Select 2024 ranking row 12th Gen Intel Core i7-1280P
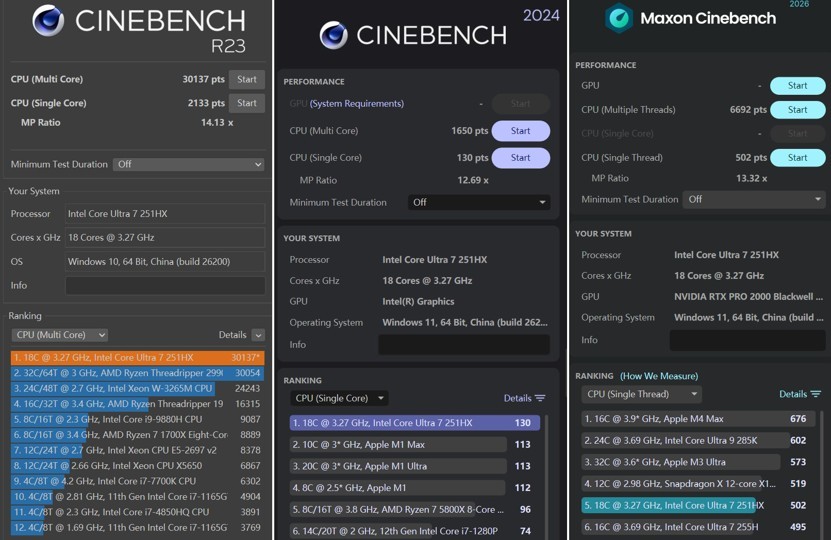Image resolution: width=831 pixels, height=540 pixels. click(x=415, y=530)
